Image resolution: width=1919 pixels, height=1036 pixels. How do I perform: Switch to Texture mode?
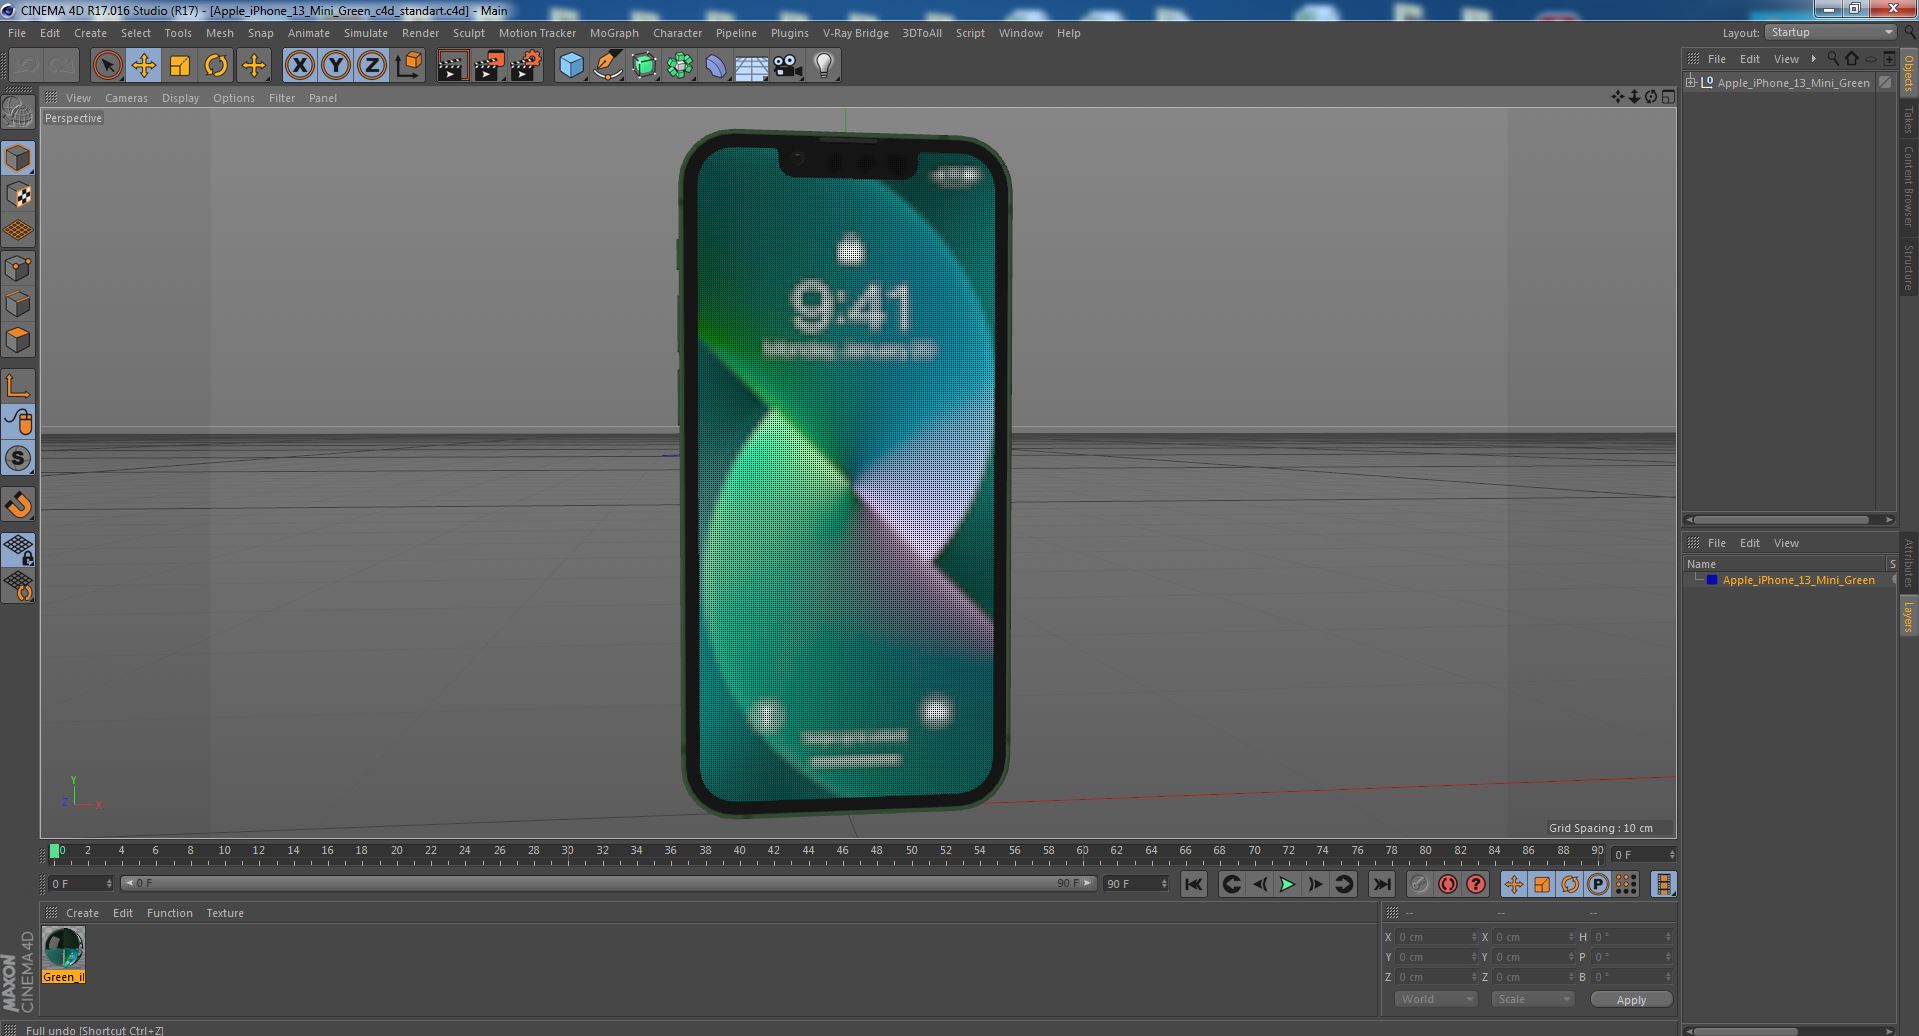point(18,195)
